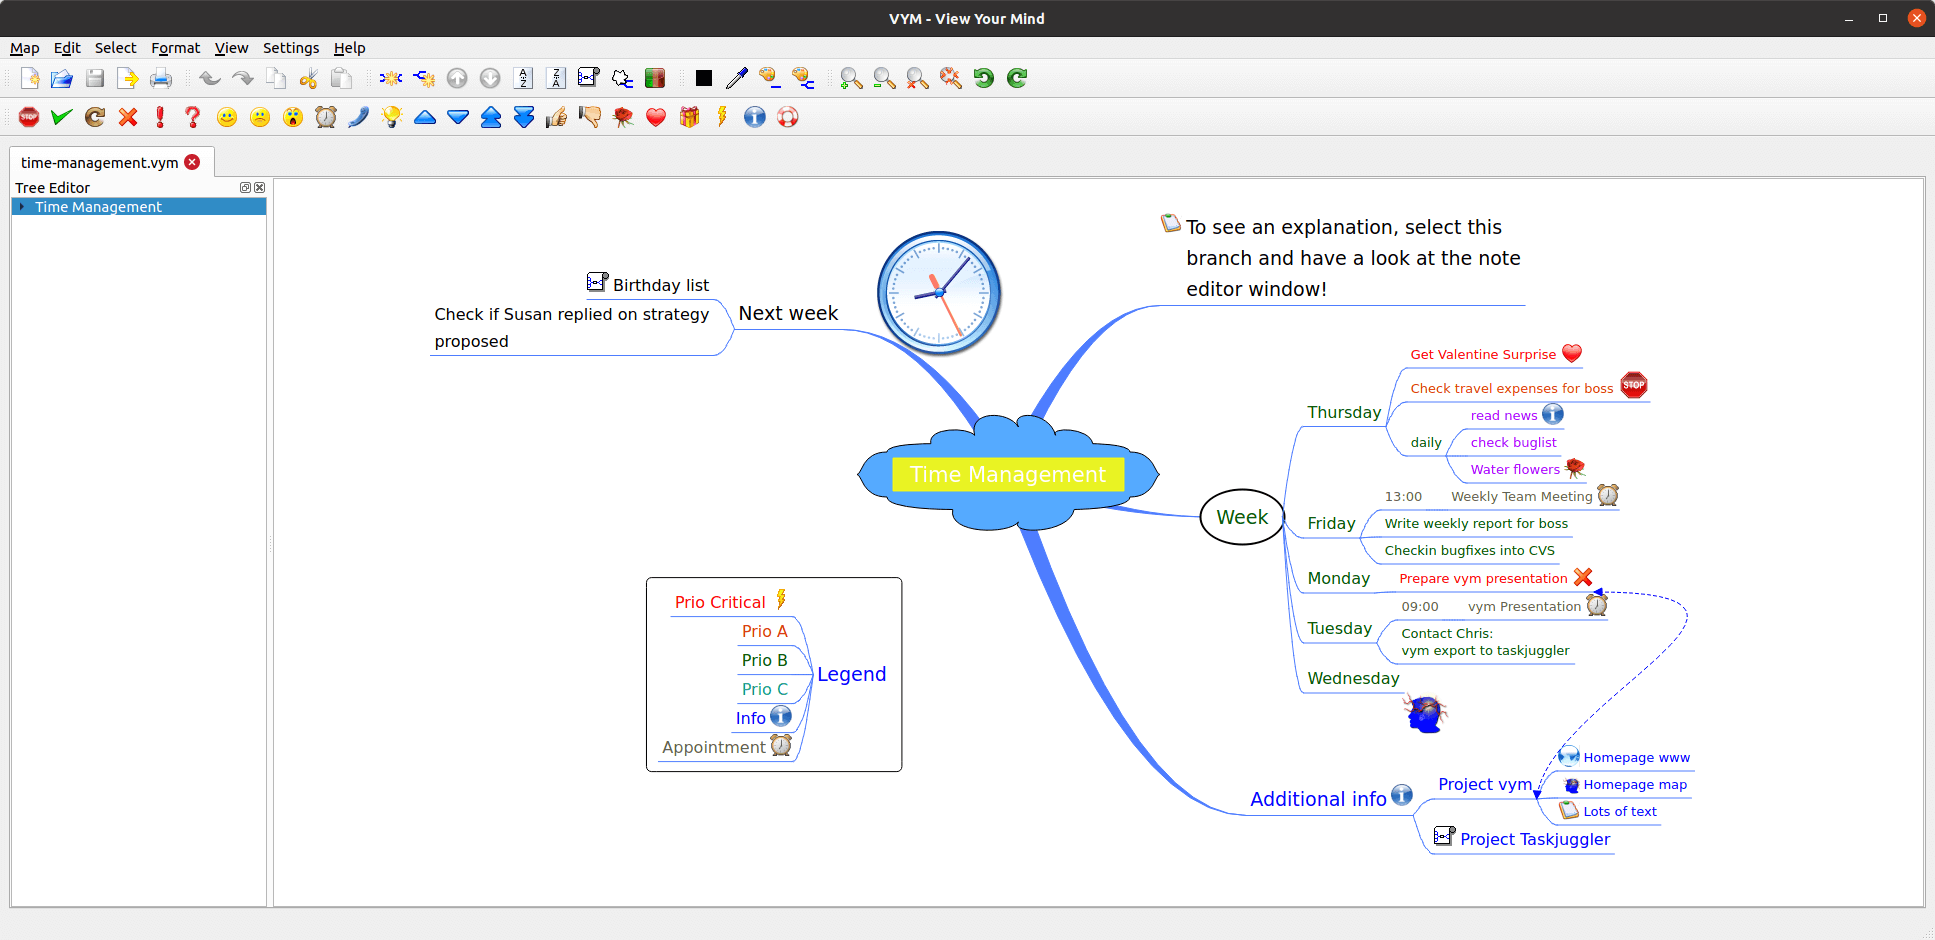
Task: Toggle the red X cross flag
Action: (128, 117)
